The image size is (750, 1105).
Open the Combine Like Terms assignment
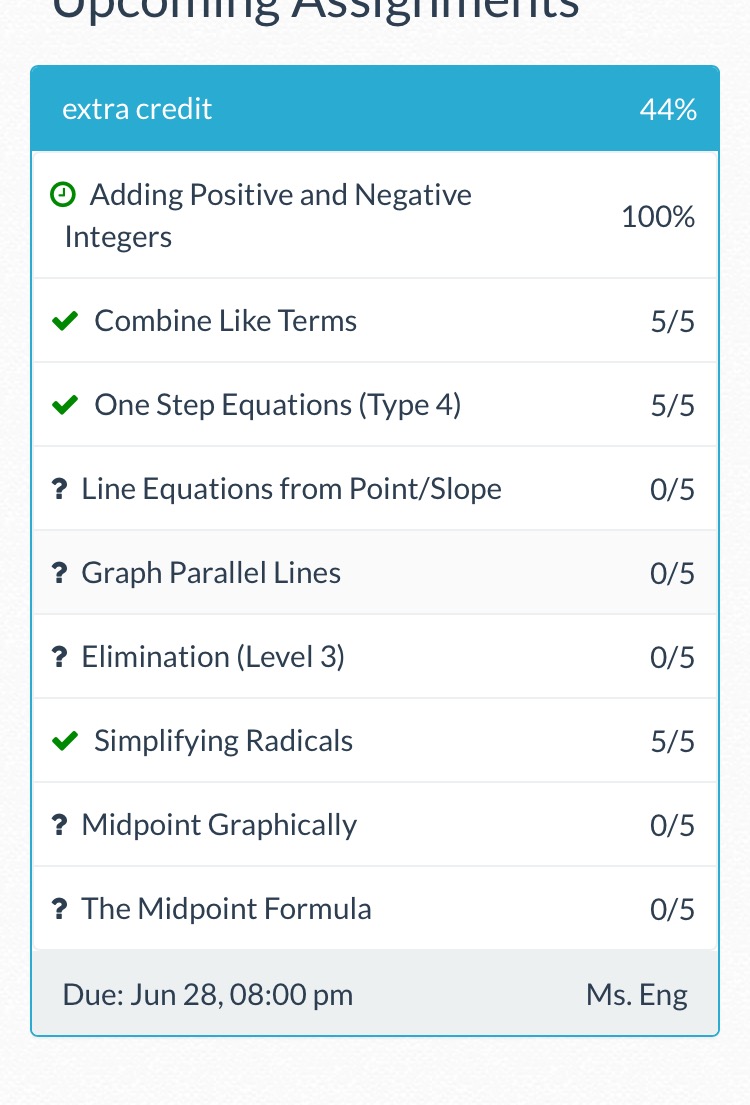pos(375,321)
